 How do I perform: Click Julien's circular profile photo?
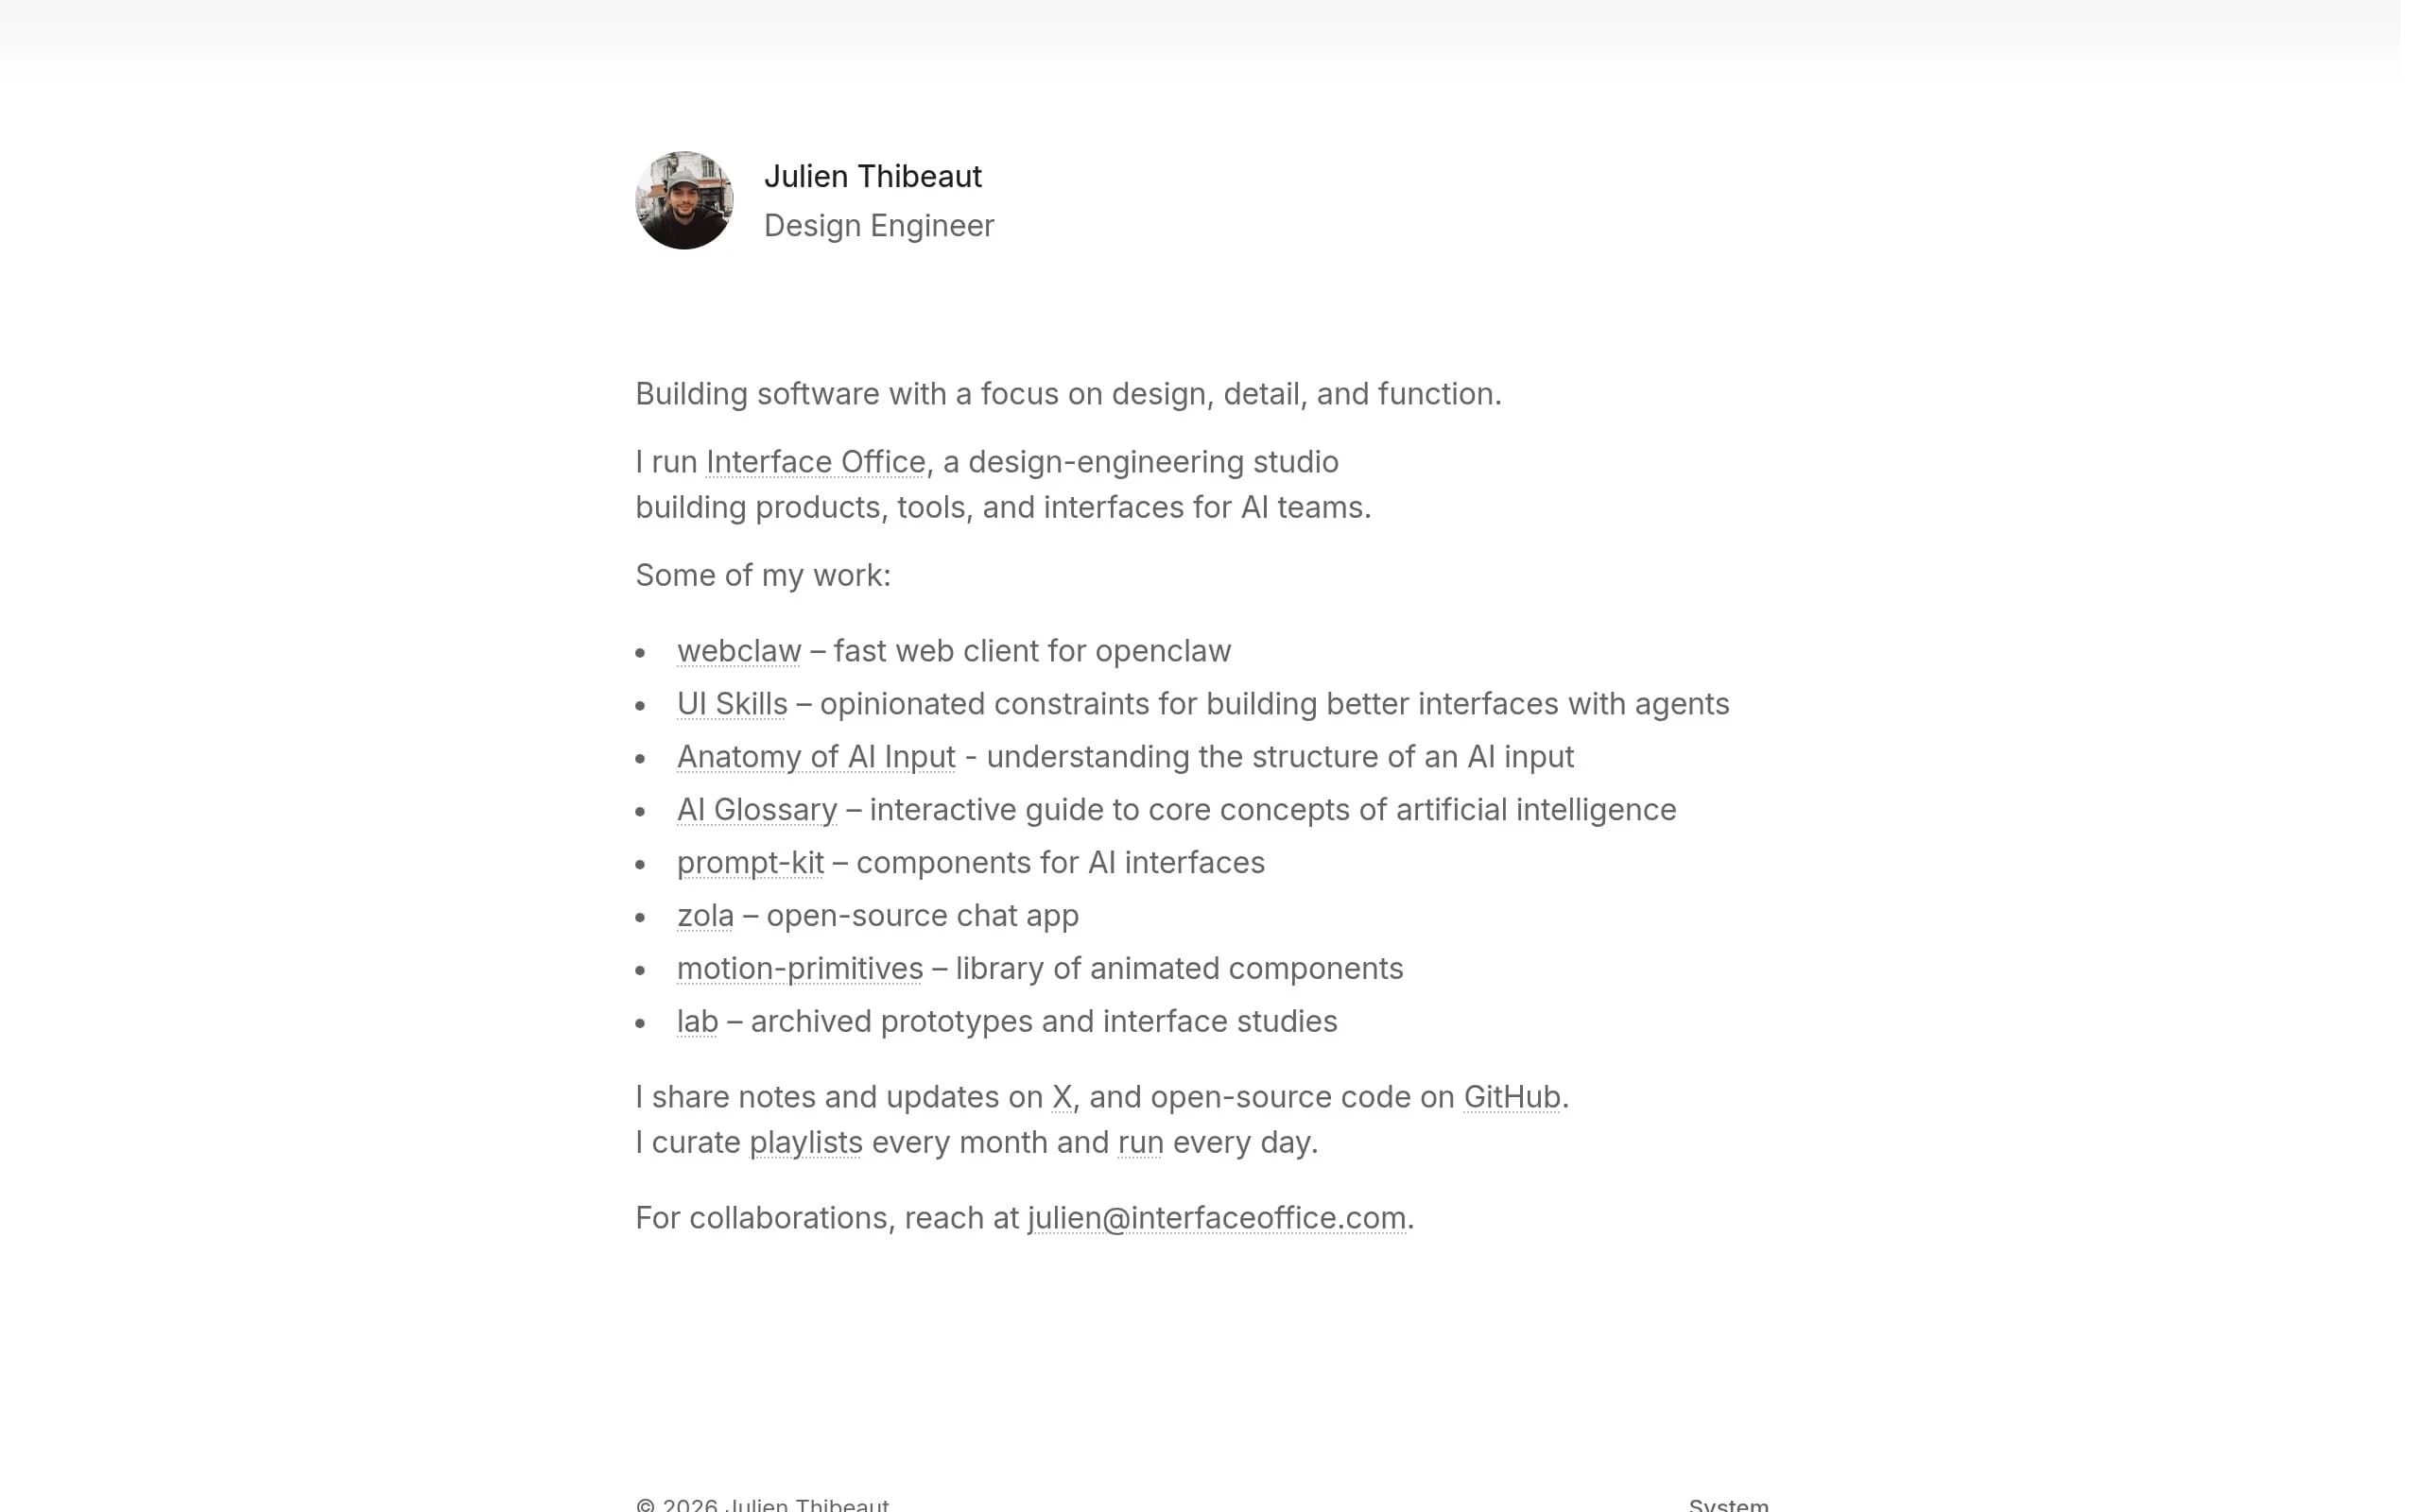click(x=684, y=200)
